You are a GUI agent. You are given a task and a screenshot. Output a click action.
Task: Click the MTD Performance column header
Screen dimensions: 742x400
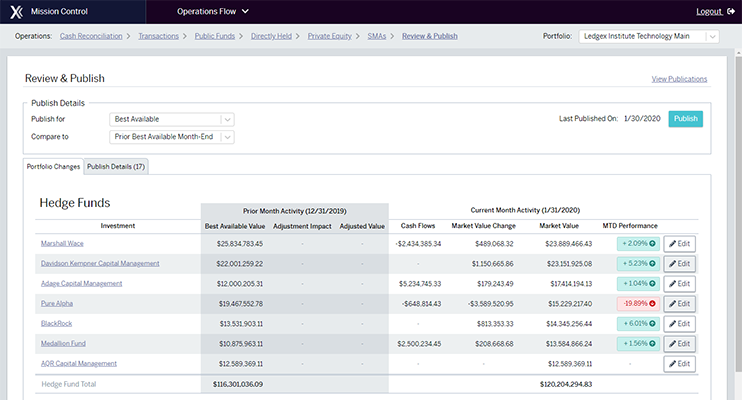630,226
